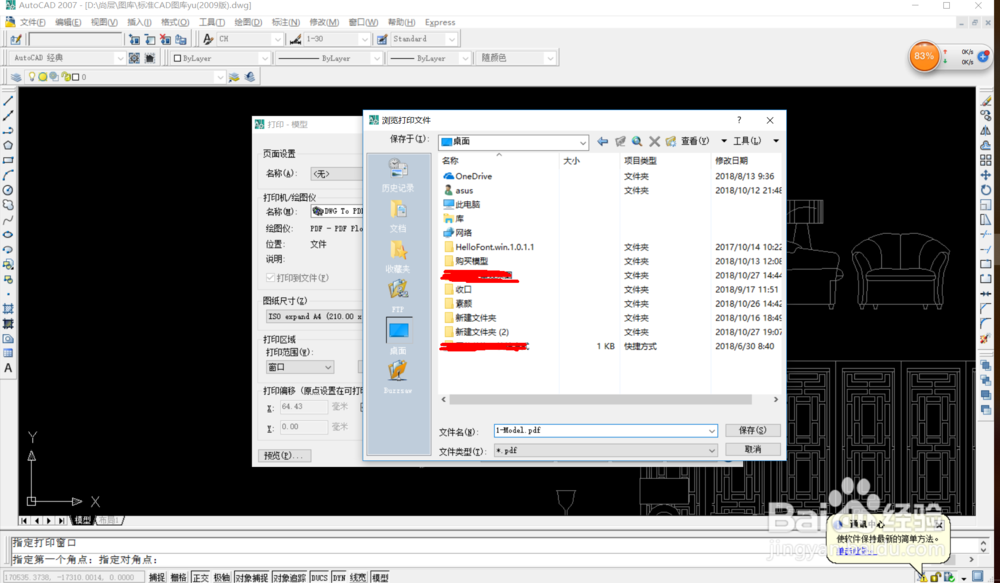Image resolution: width=1000 pixels, height=583 pixels.
Task: Click the Workspace Settings gear icon
Action: coord(134,58)
